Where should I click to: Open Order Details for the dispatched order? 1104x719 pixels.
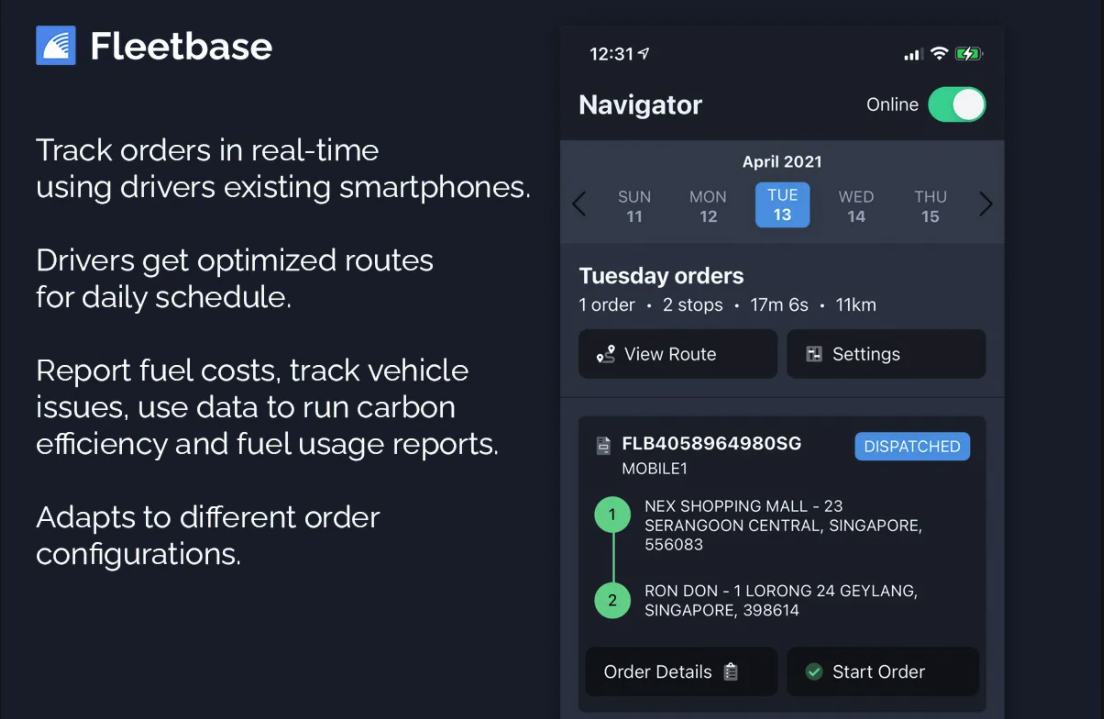(x=681, y=672)
